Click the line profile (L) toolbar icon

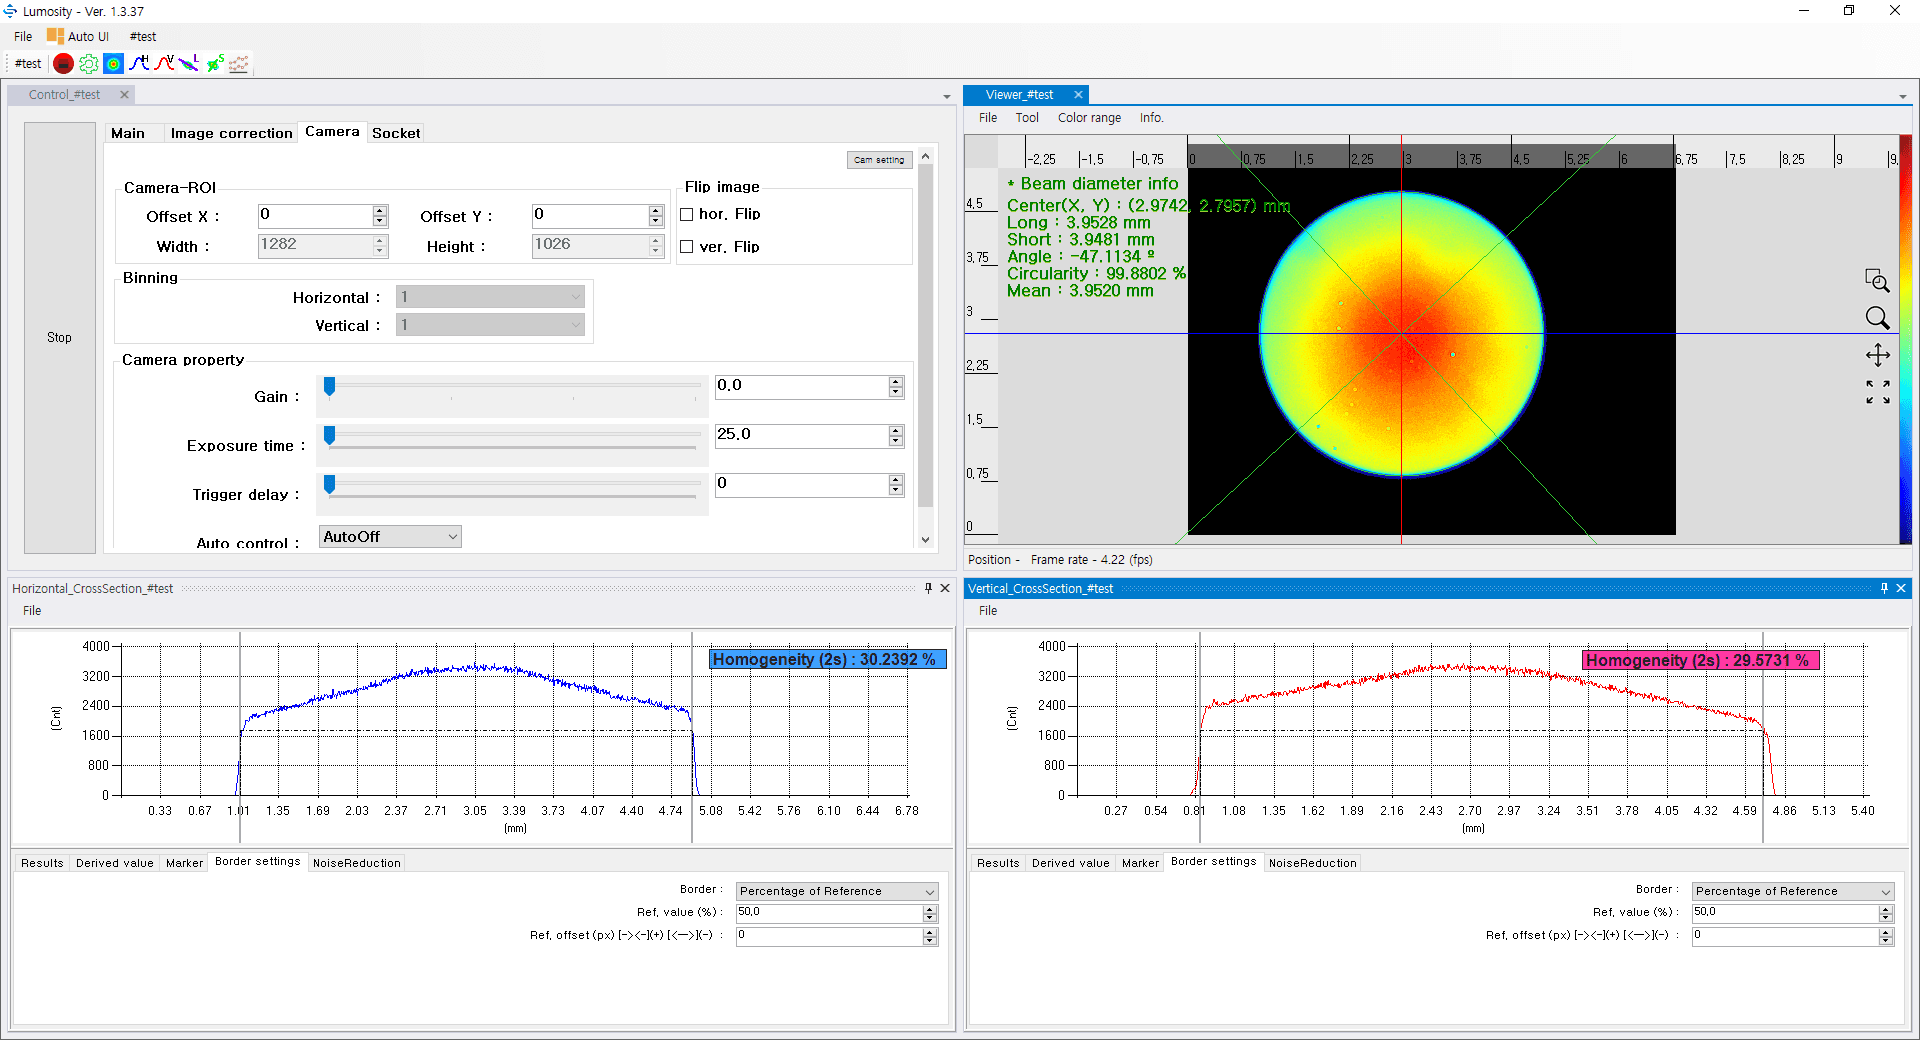coord(189,64)
